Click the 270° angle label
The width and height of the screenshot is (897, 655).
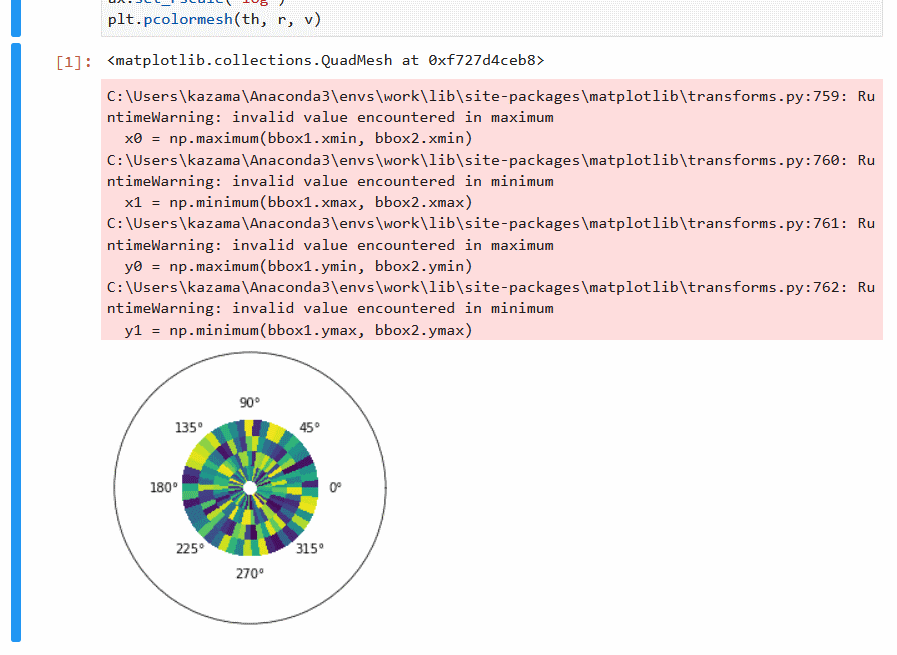[250, 573]
